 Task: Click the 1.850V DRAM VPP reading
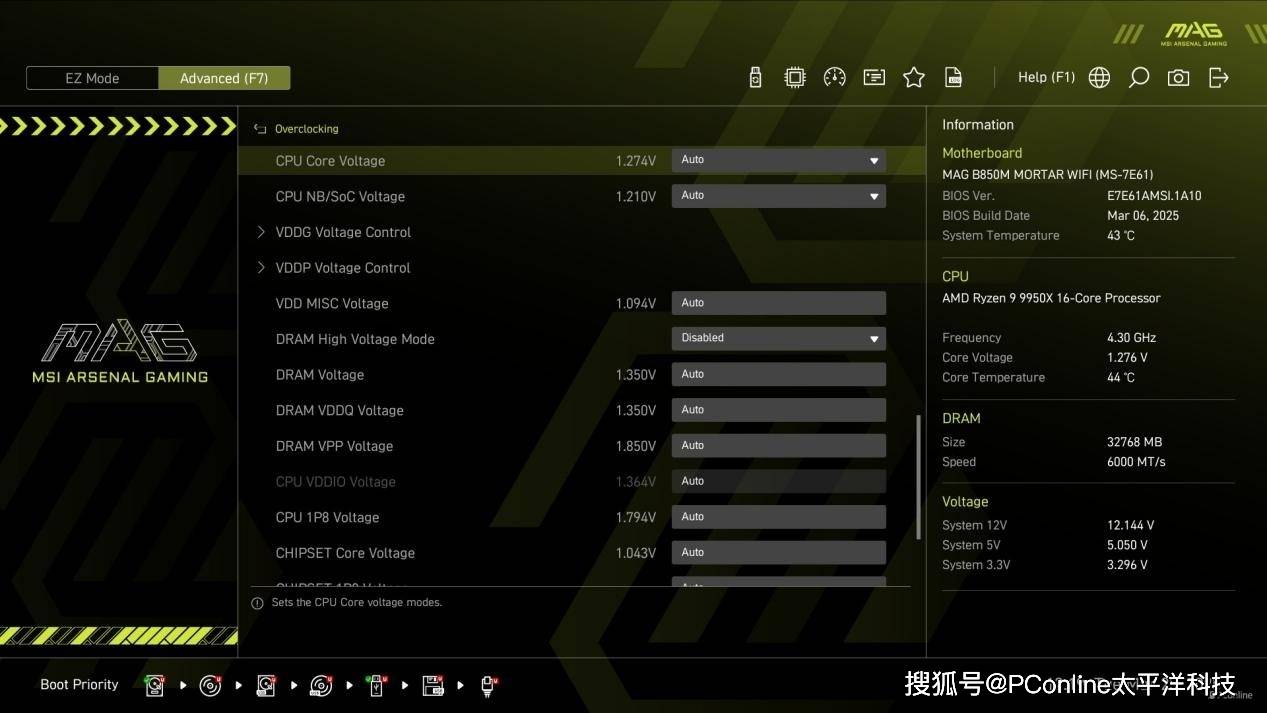pos(636,447)
